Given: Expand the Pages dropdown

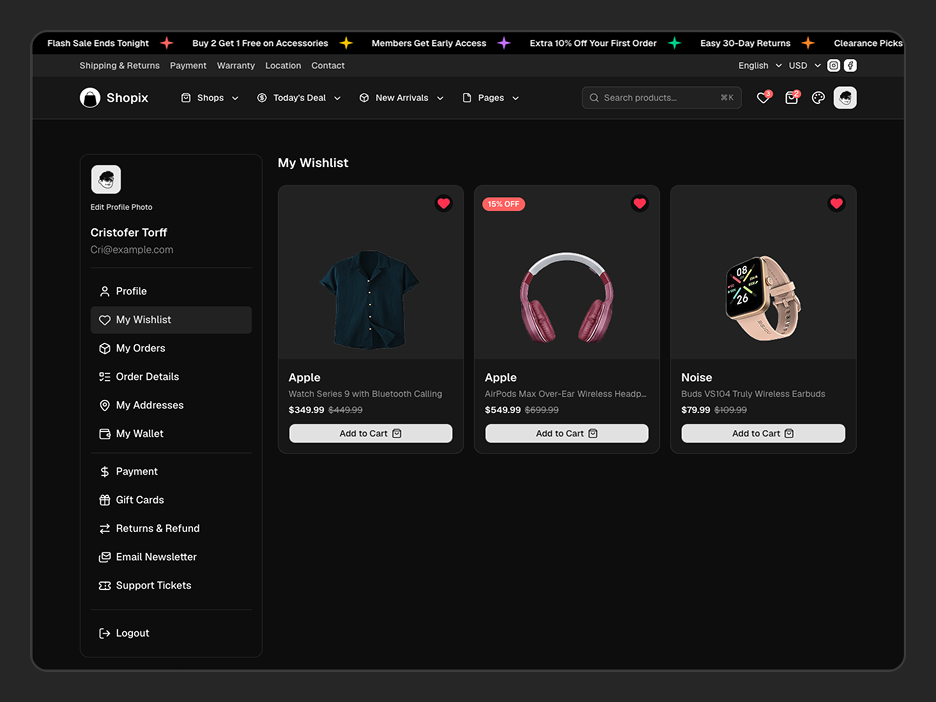Looking at the screenshot, I should (491, 98).
